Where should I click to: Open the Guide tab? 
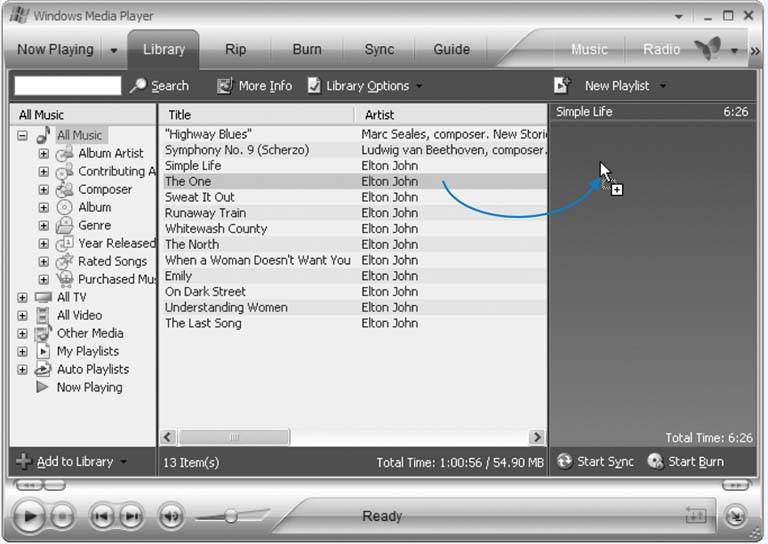click(x=451, y=49)
